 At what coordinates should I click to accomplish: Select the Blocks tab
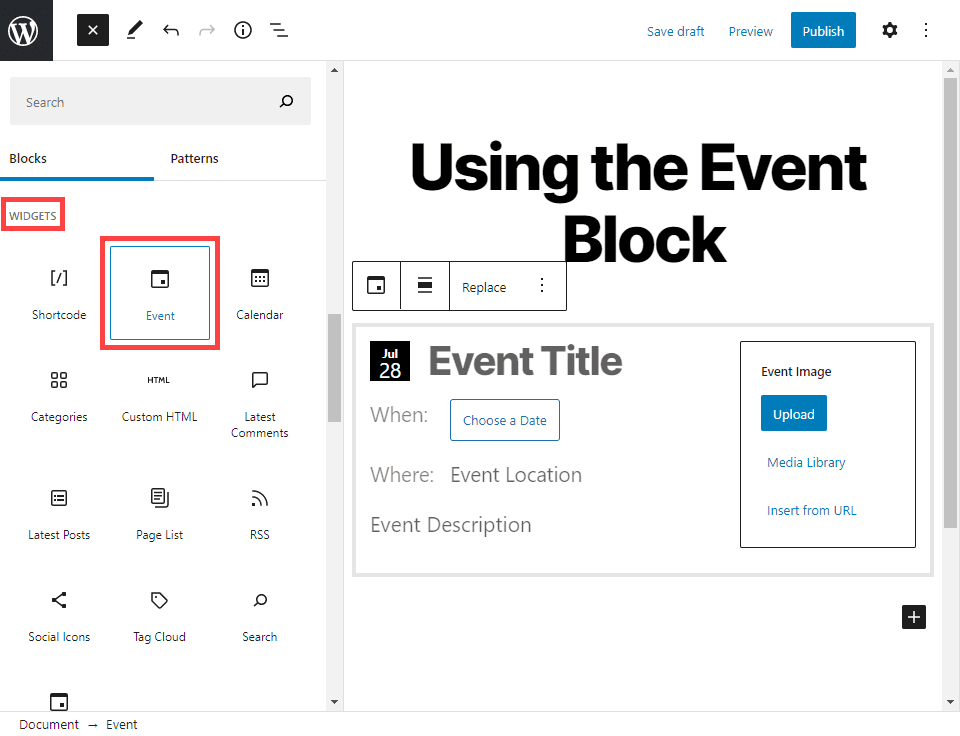pos(28,158)
